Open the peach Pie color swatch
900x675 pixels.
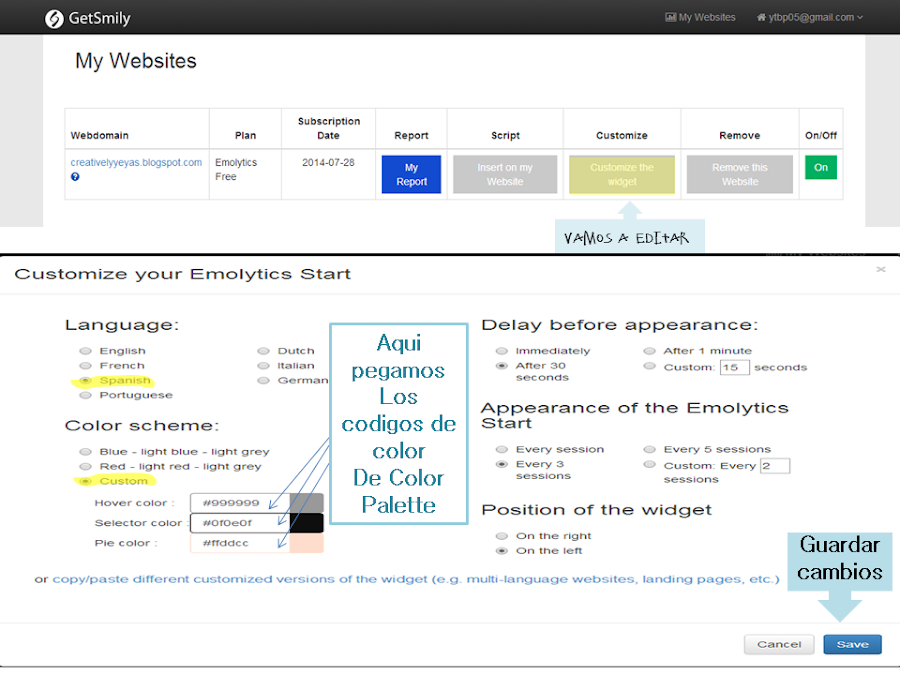pyautogui.click(x=307, y=543)
